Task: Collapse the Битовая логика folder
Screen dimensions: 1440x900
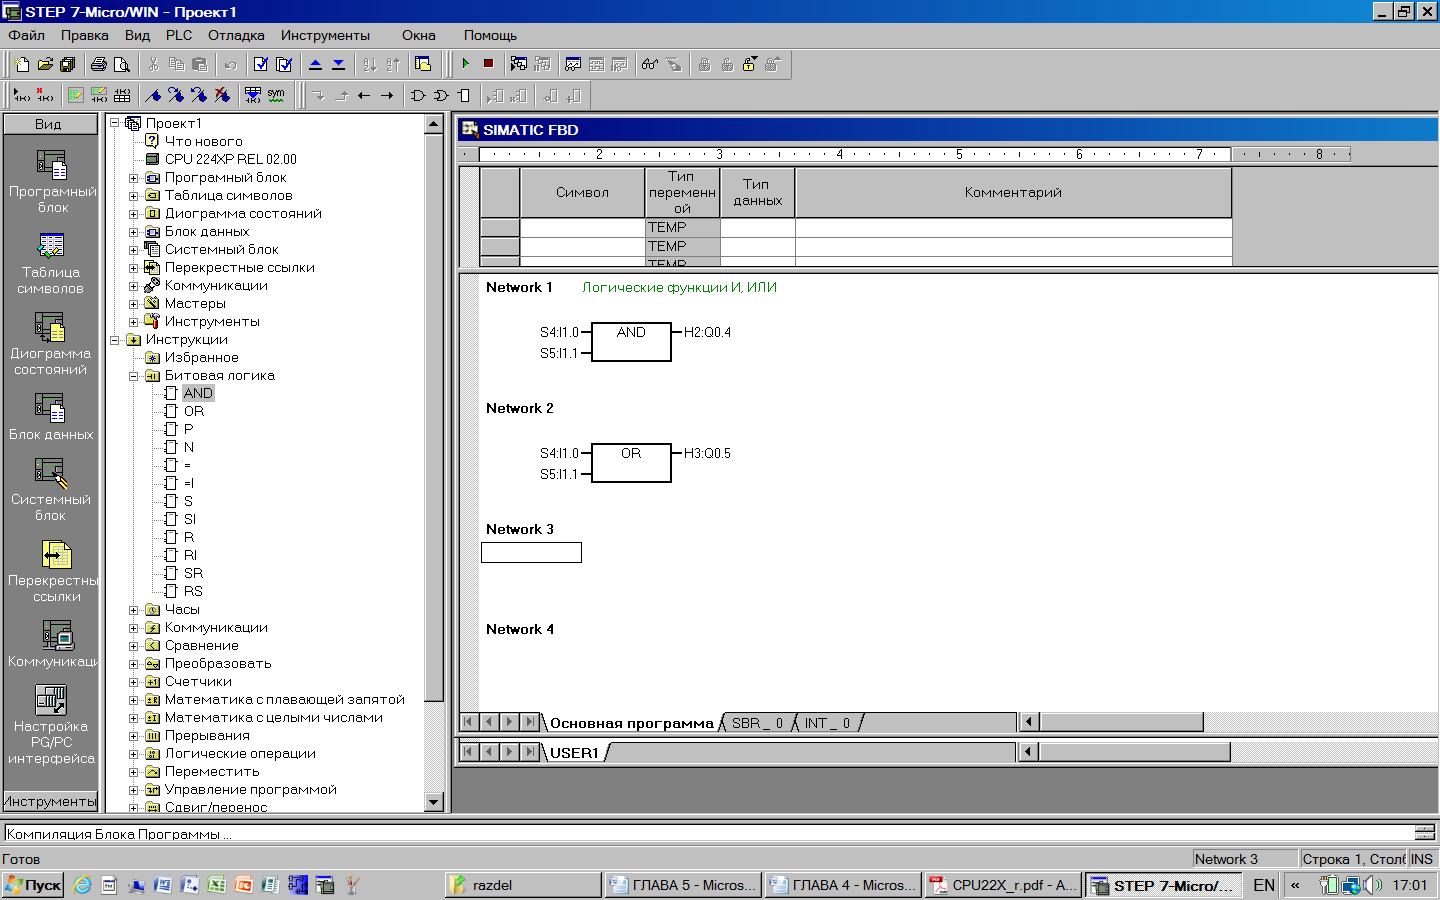Action: pos(134,376)
